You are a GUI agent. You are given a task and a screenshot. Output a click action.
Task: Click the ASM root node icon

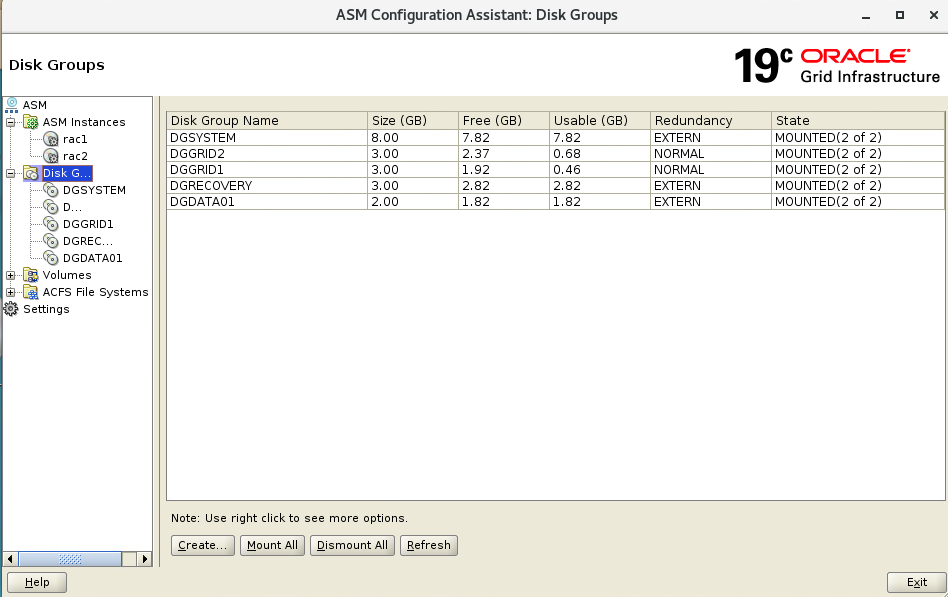coord(12,105)
